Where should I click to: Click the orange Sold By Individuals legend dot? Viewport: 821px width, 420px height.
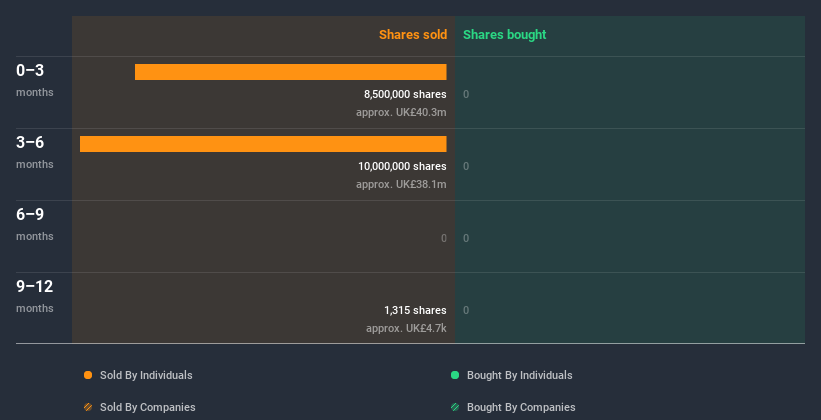[88, 375]
